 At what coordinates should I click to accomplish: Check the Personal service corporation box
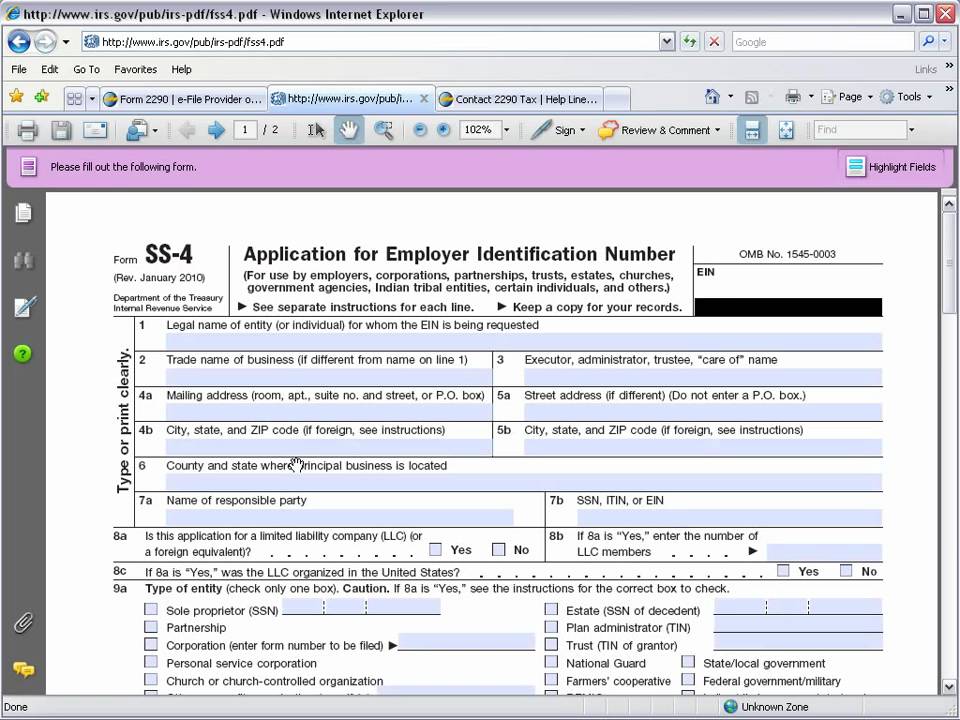coord(151,662)
